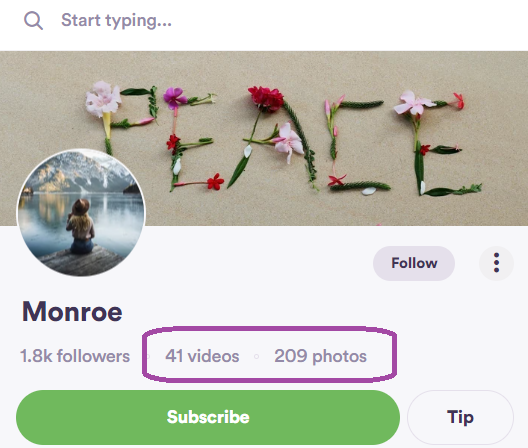Image resolution: width=528 pixels, height=448 pixels.
Task: Follow Monroe's profile
Action: (414, 263)
